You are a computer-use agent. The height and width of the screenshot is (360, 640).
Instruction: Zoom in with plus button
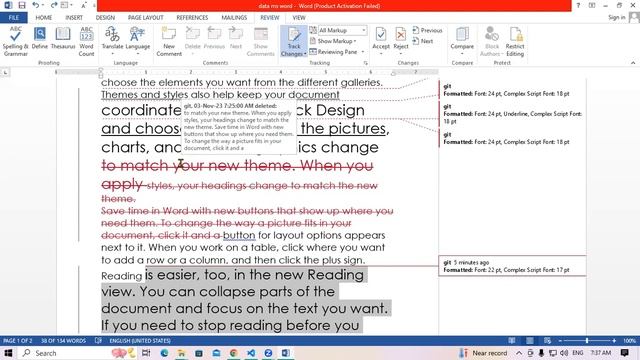click(x=614, y=340)
